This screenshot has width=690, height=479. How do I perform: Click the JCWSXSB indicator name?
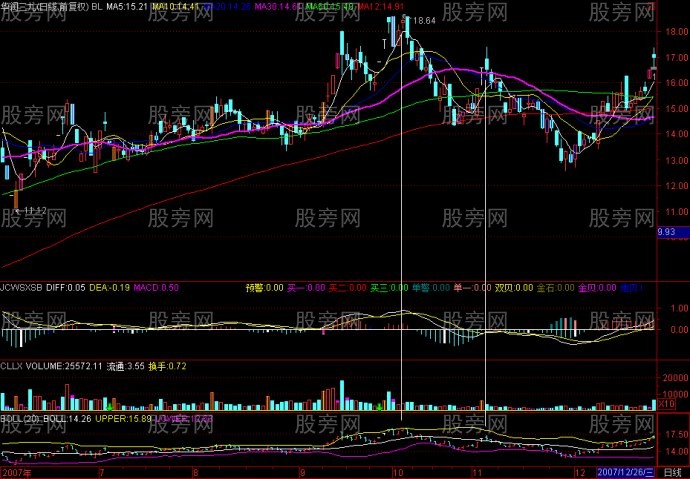[22, 288]
